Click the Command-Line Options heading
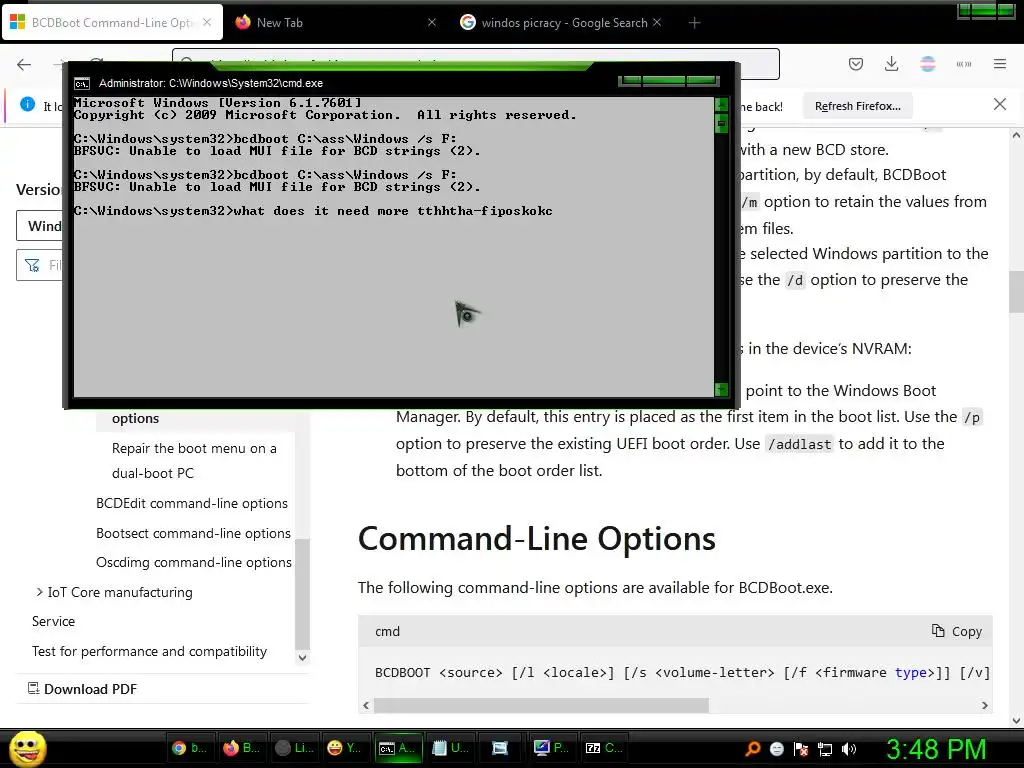The height and width of the screenshot is (768, 1024). tap(537, 539)
